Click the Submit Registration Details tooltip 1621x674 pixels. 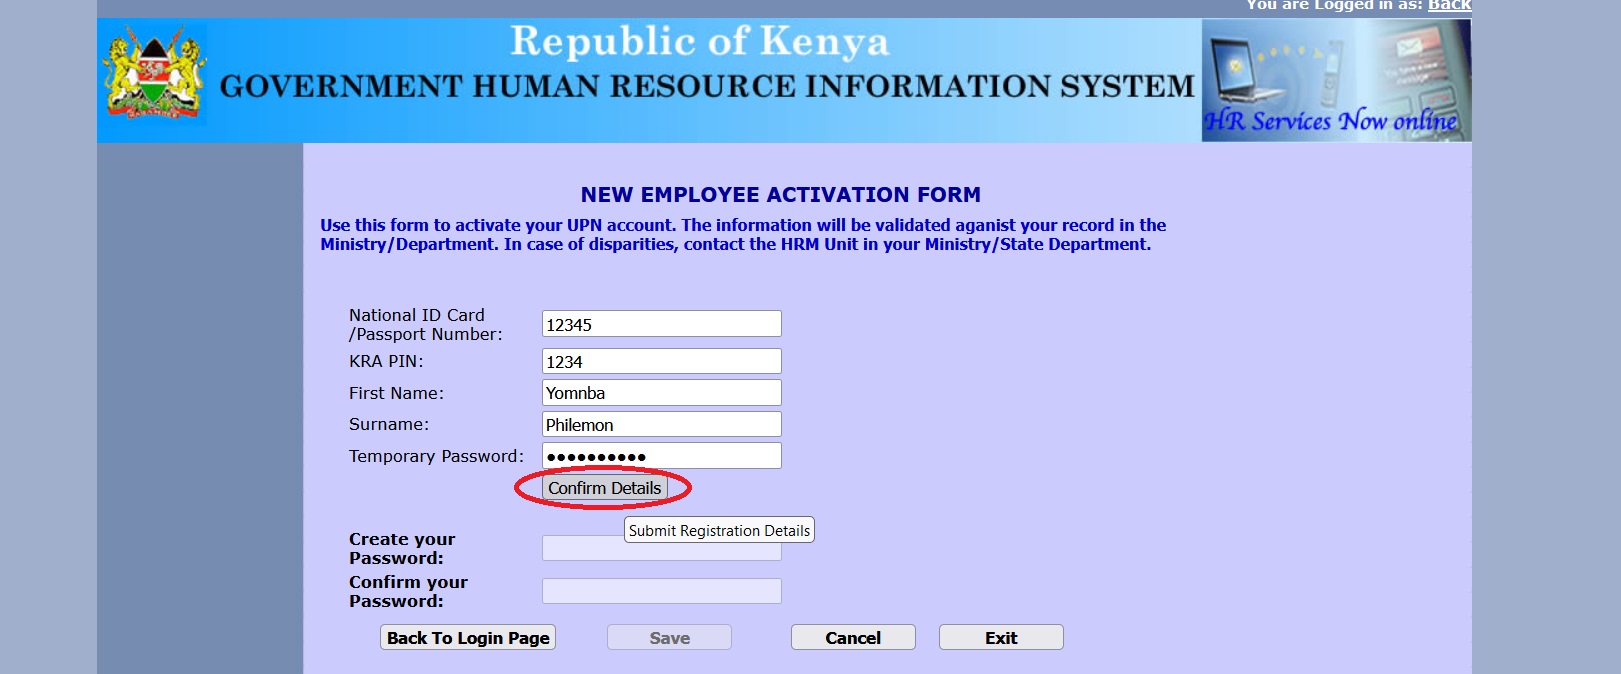tap(719, 531)
